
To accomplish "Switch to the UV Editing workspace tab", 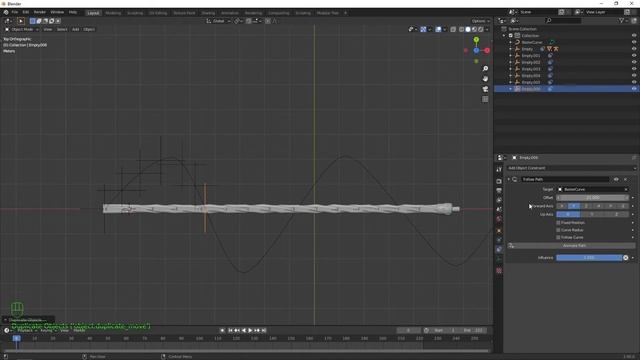I will point(158,13).
